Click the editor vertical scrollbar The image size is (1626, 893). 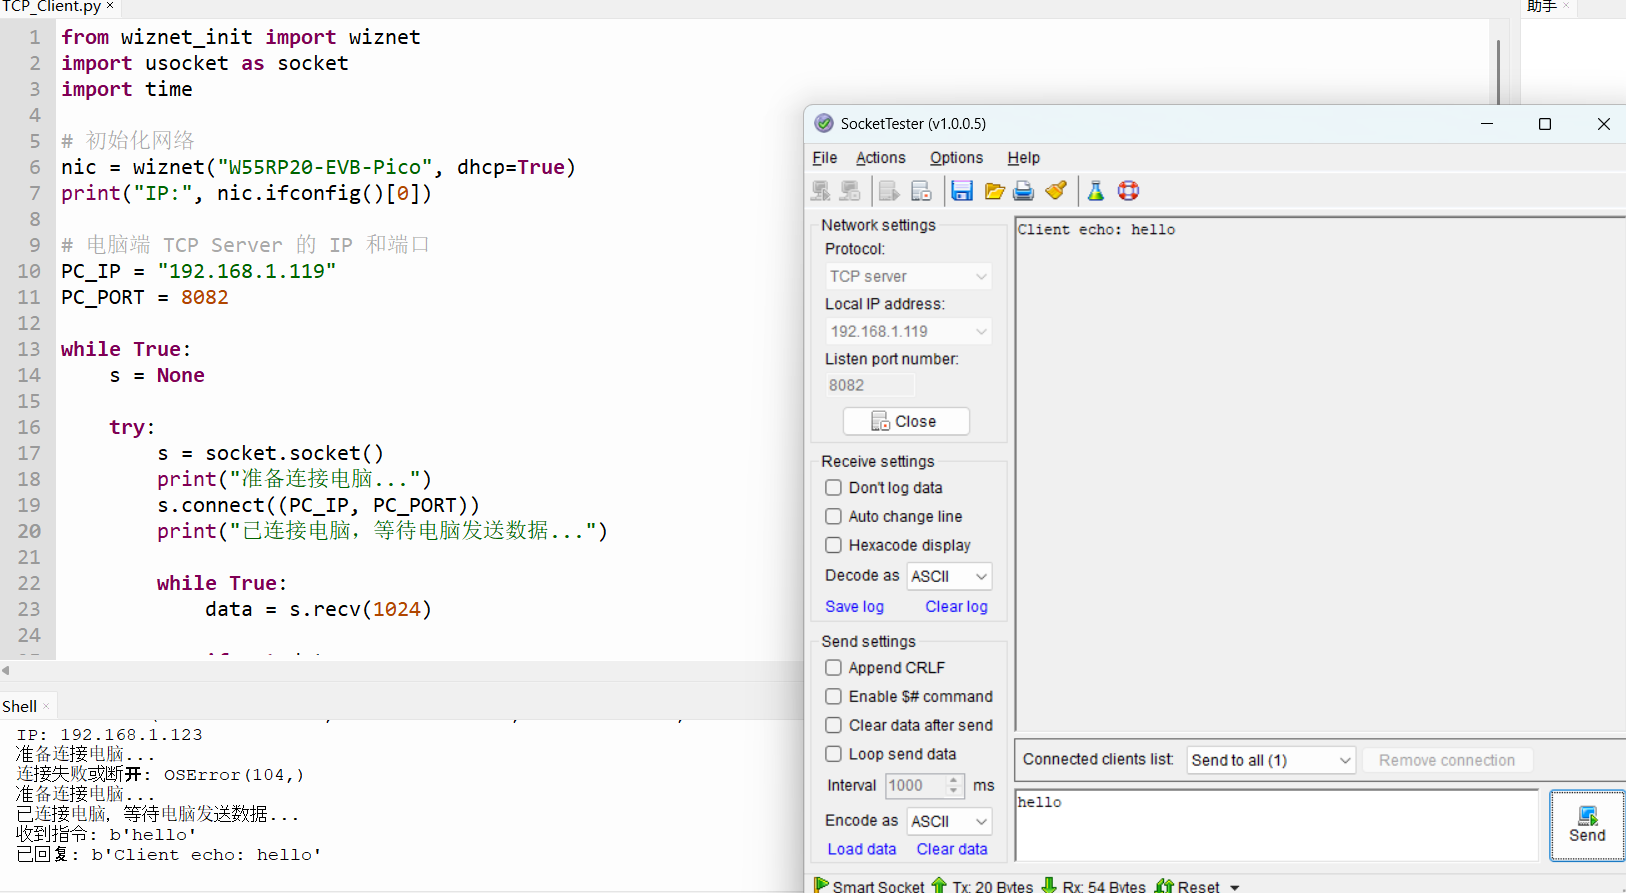tap(1498, 72)
